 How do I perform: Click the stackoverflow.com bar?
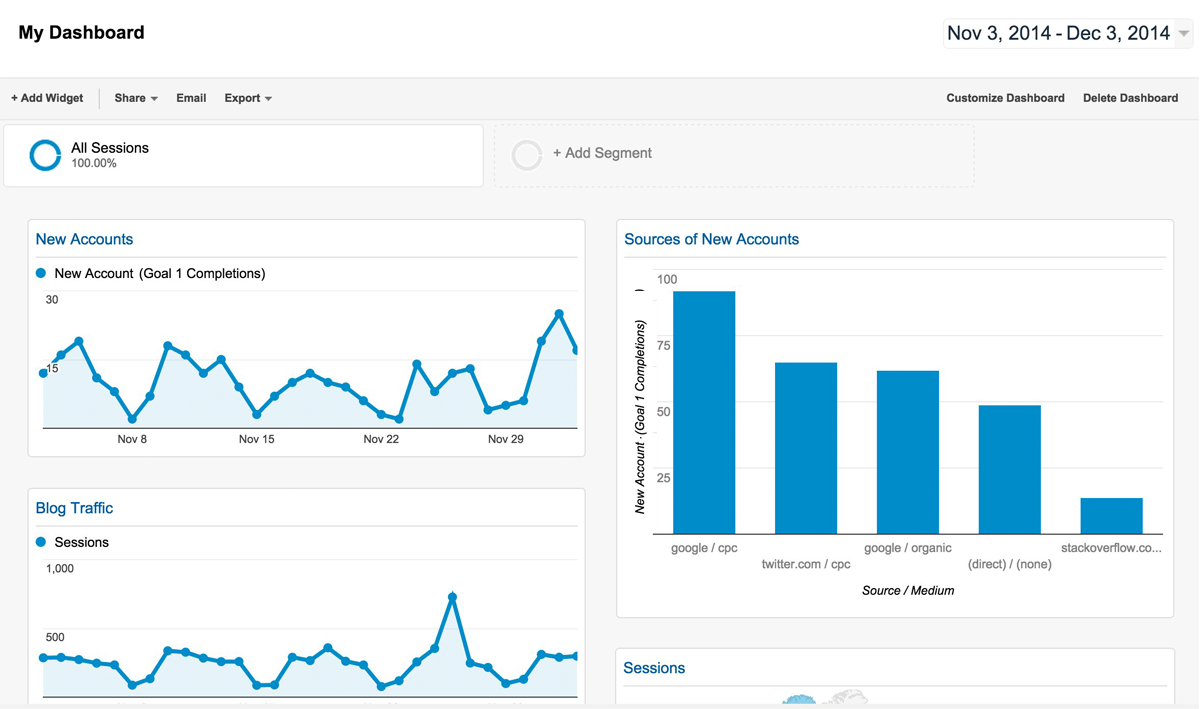click(x=1110, y=515)
